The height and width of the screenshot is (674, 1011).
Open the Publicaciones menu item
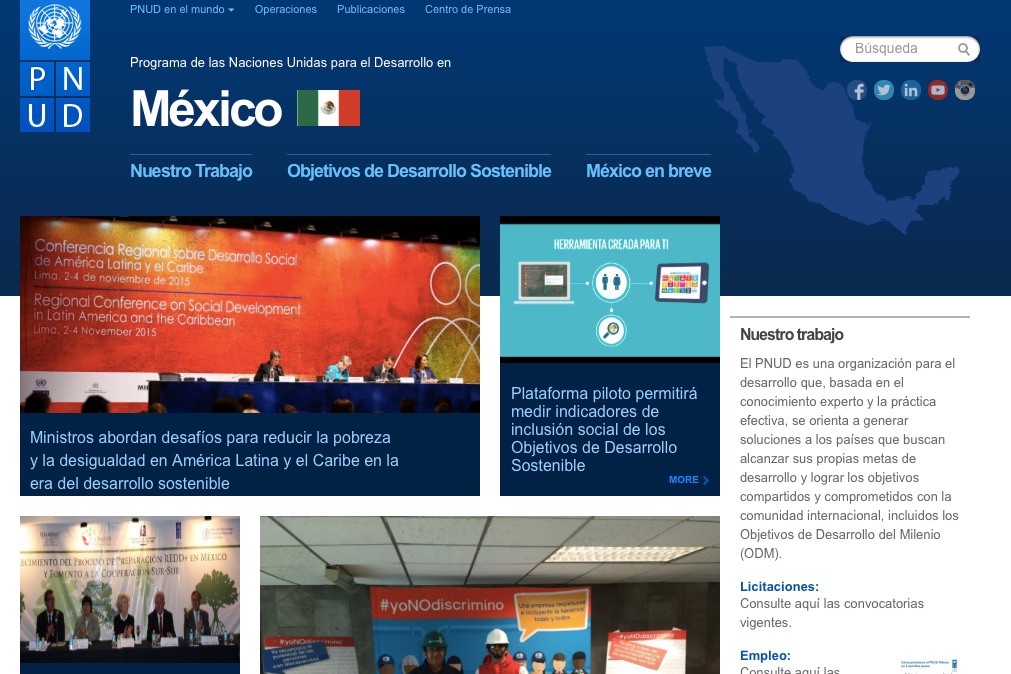coord(371,9)
